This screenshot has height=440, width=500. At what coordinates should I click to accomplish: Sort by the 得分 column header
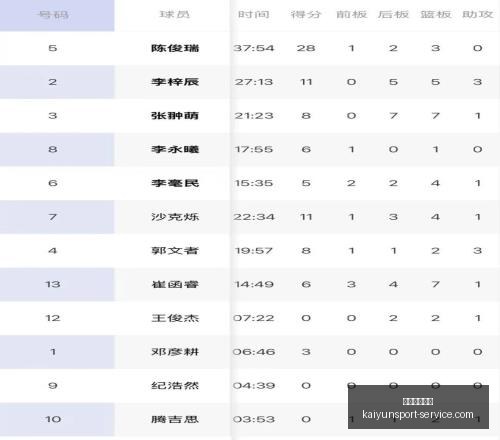tap(306, 15)
